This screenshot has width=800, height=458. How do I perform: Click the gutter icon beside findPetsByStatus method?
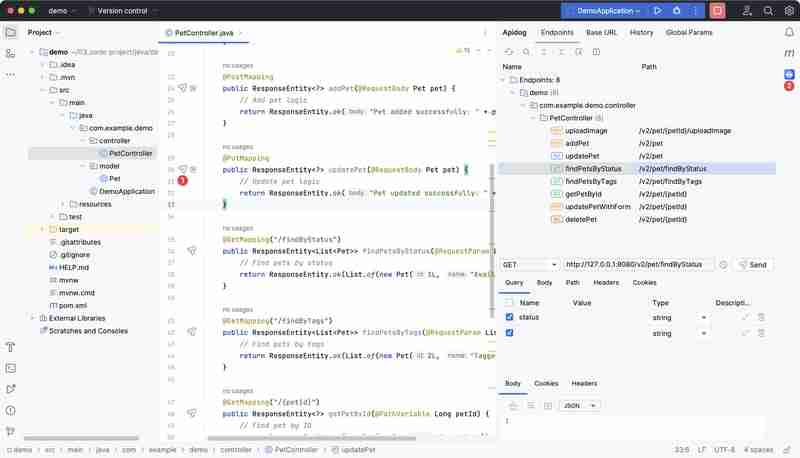tap(192, 251)
